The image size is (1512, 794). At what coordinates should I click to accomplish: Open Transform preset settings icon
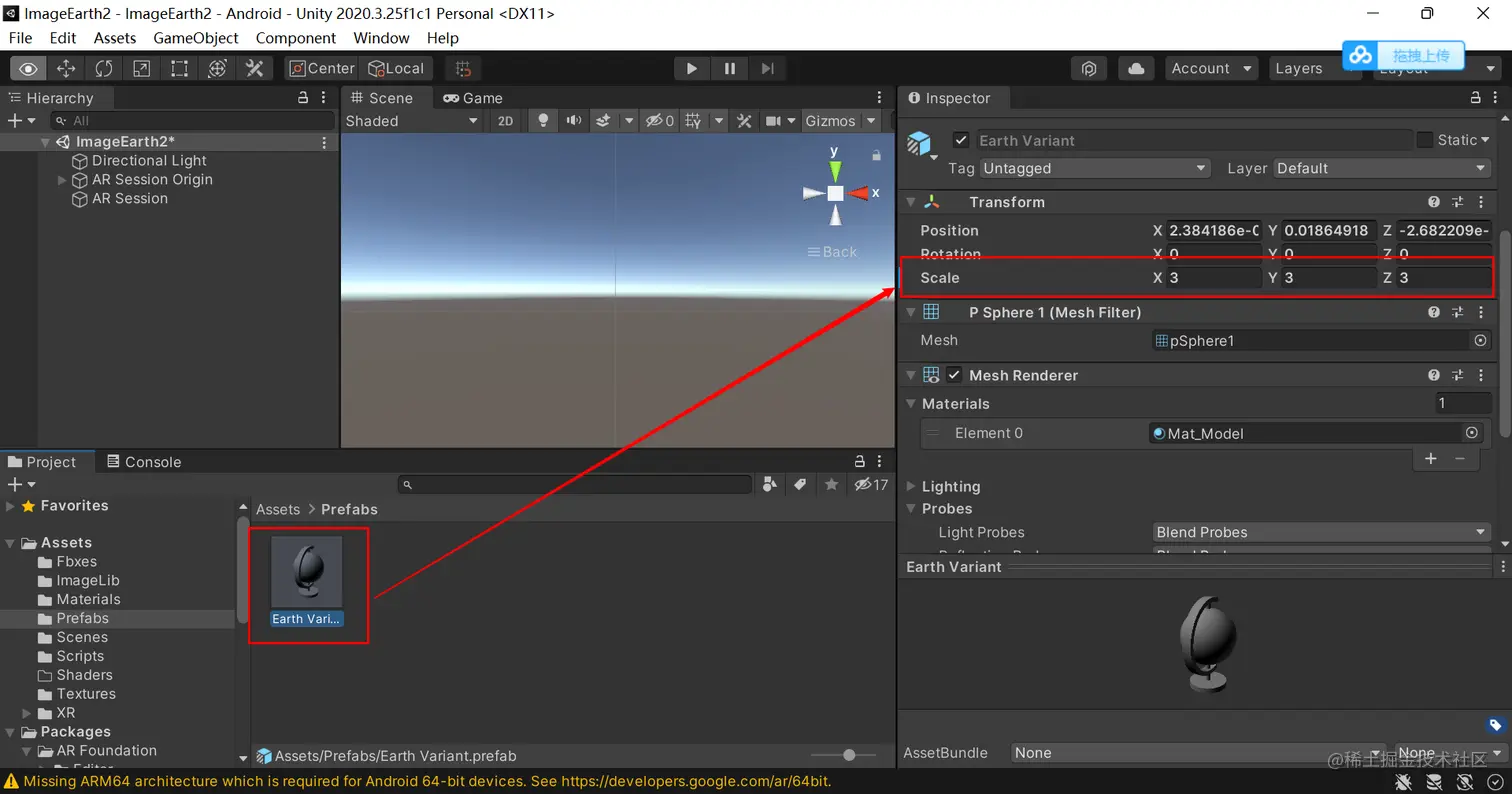1457,202
